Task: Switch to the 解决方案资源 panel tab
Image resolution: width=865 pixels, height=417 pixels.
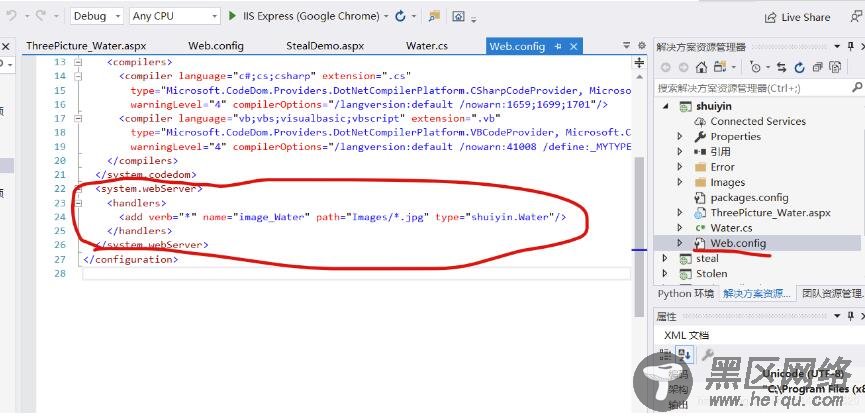Action: pos(757,293)
